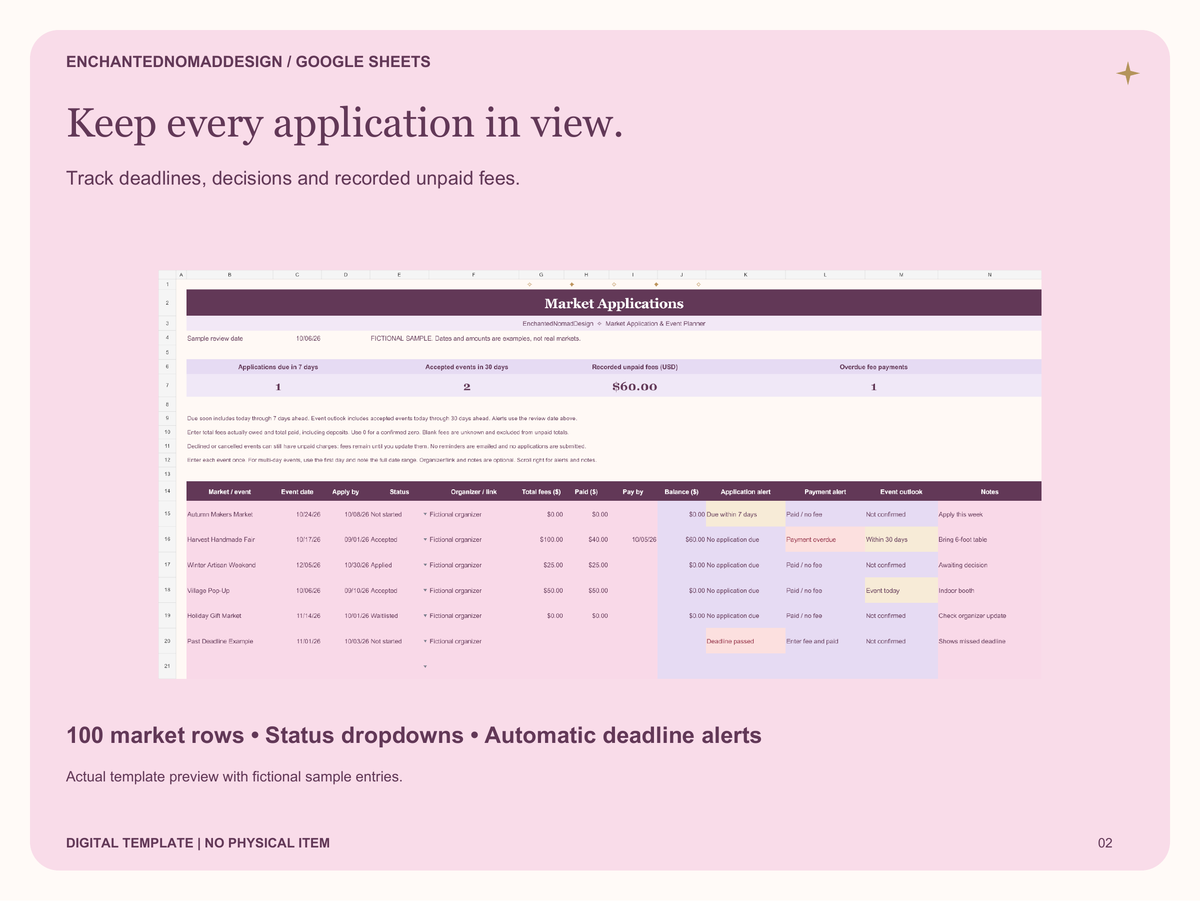
Task: Select the Holiday Gift Market cell
Action: [229, 616]
